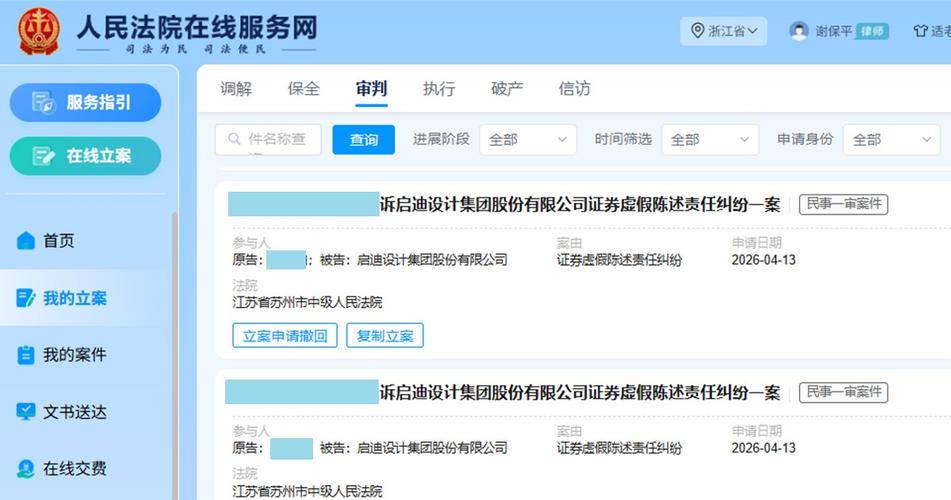Viewport: 951px width, 500px height.
Task: Open the 浙江省 region selector
Action: pyautogui.click(x=724, y=31)
